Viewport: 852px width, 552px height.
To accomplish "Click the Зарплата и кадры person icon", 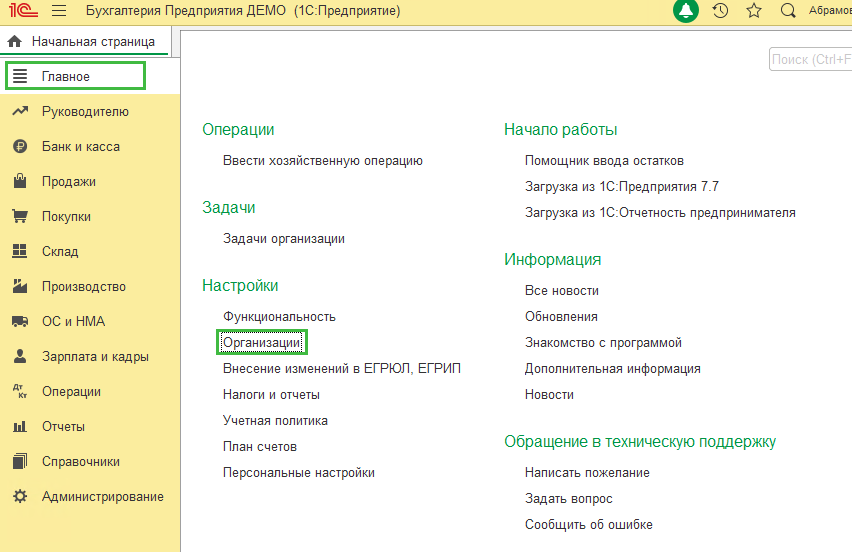I will [20, 356].
